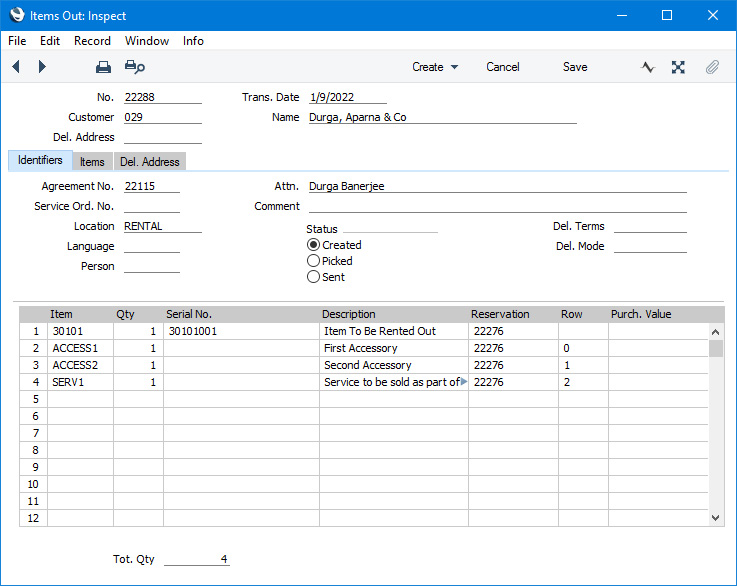Click Row cell with value 2
This screenshot has width=737, height=586.
pyautogui.click(x=583, y=382)
